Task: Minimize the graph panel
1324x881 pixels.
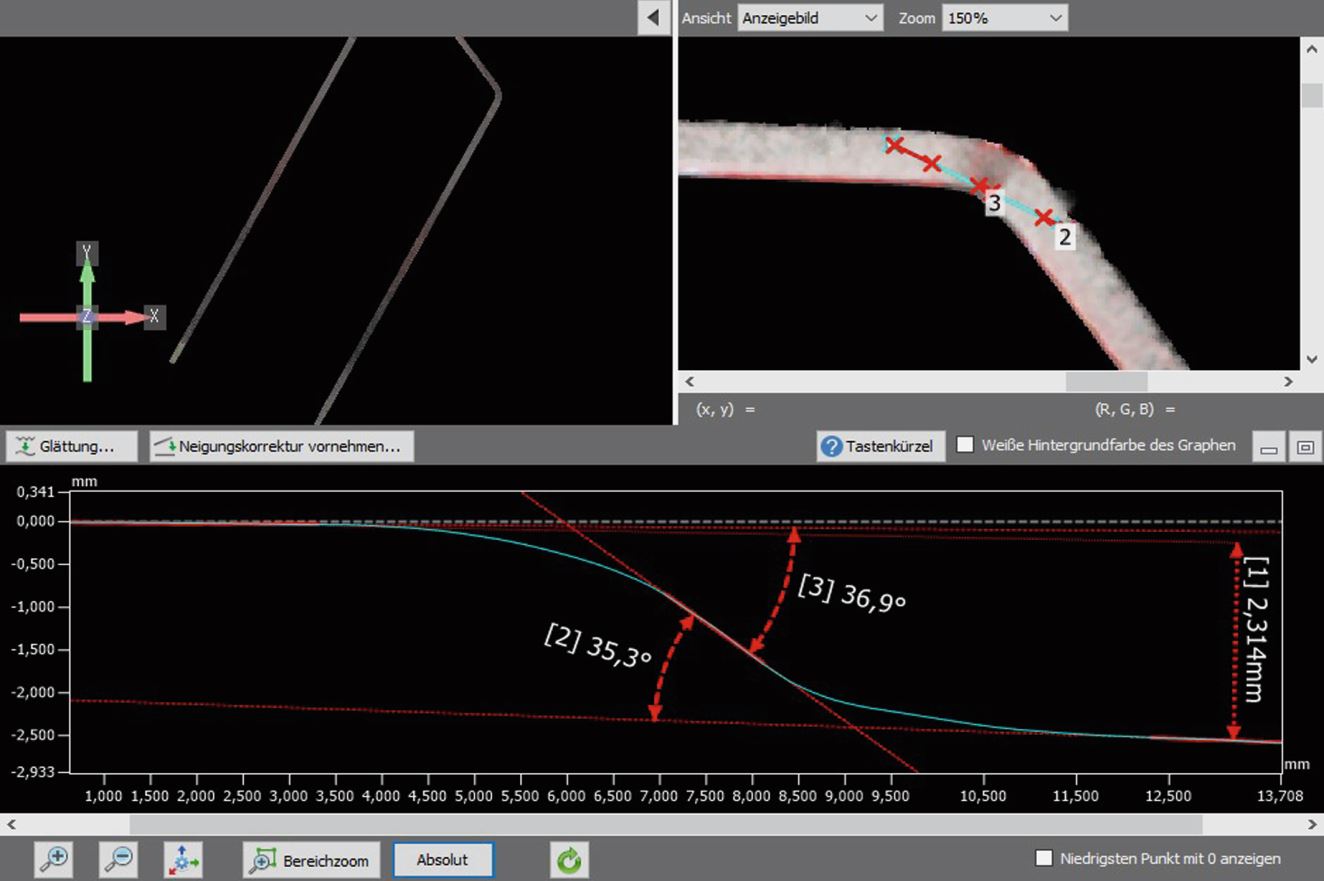Action: [1269, 447]
